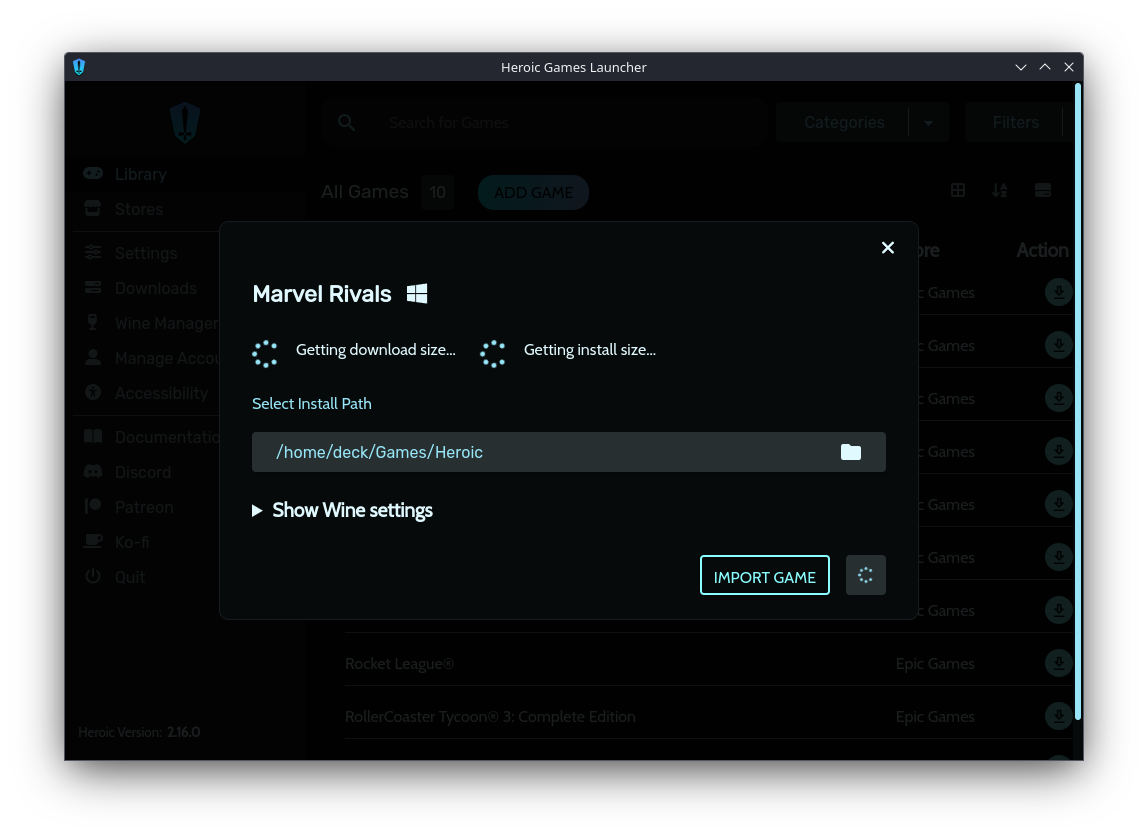Click the Stores shop icon

pyautogui.click(x=93, y=208)
